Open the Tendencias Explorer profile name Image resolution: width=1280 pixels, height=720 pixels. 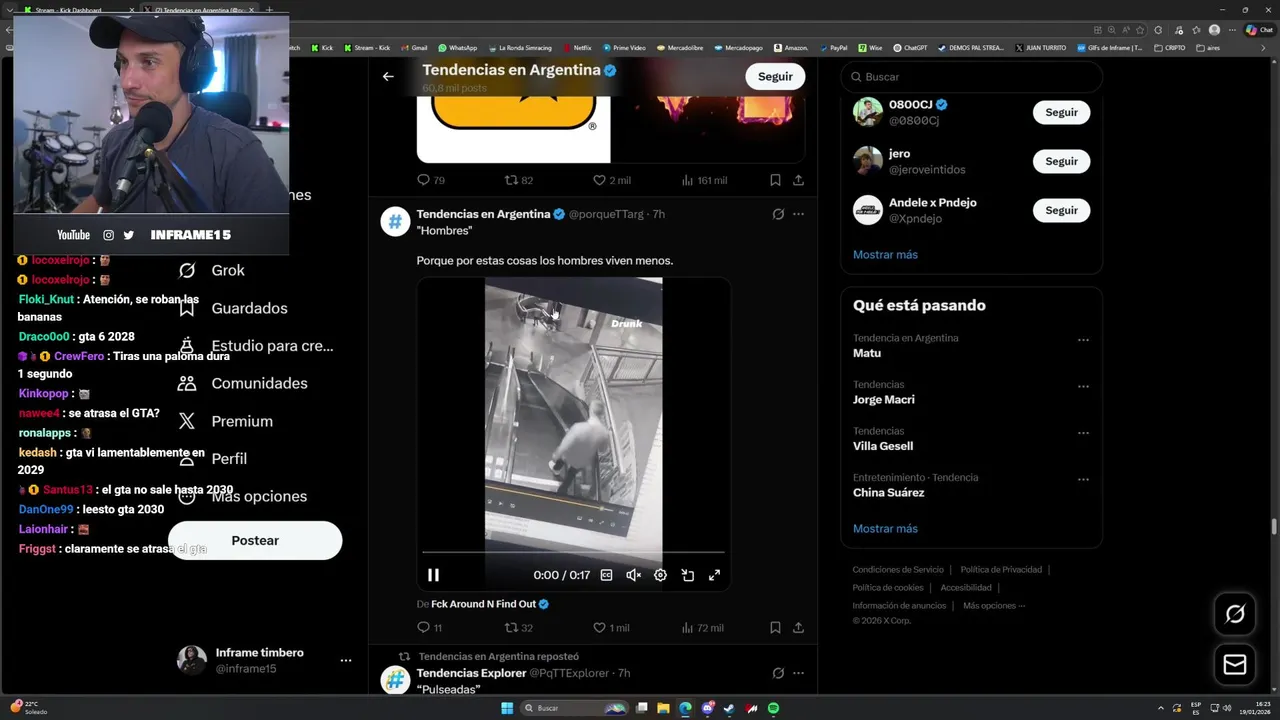471,673
